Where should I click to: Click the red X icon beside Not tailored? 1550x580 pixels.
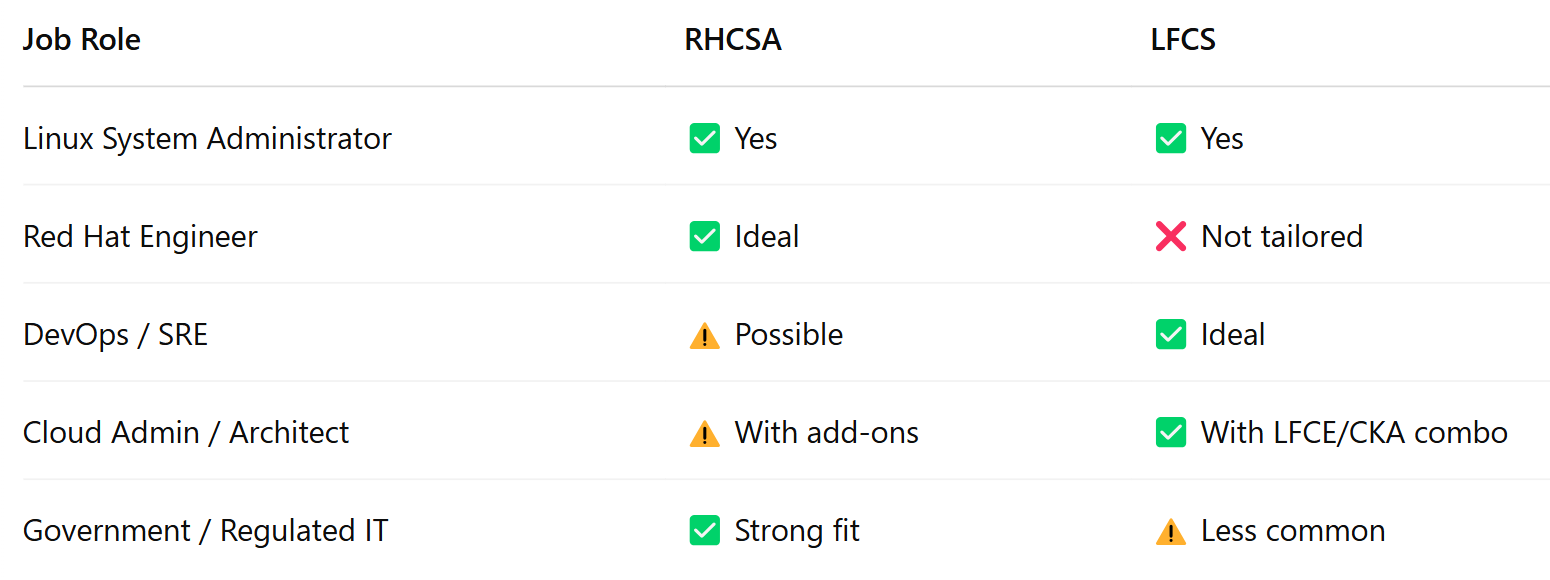coord(1171,236)
